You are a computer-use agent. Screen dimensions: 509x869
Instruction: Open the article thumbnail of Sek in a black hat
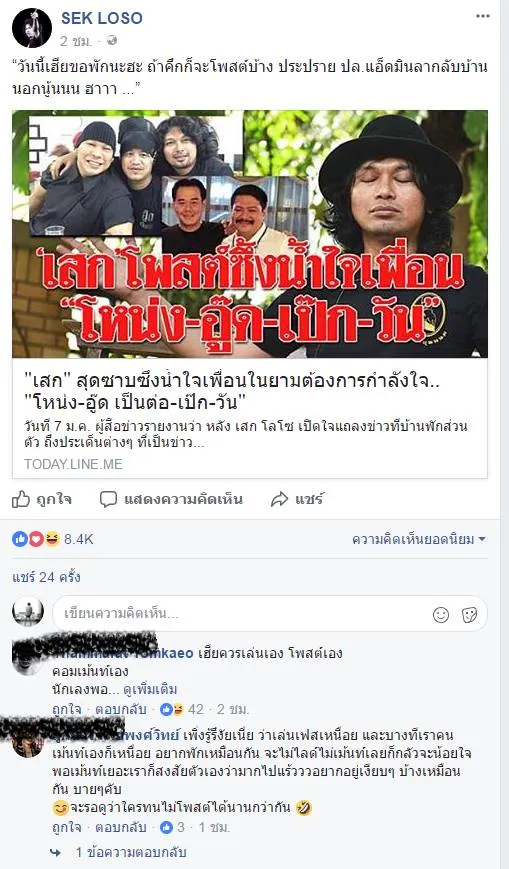pyautogui.click(x=250, y=234)
